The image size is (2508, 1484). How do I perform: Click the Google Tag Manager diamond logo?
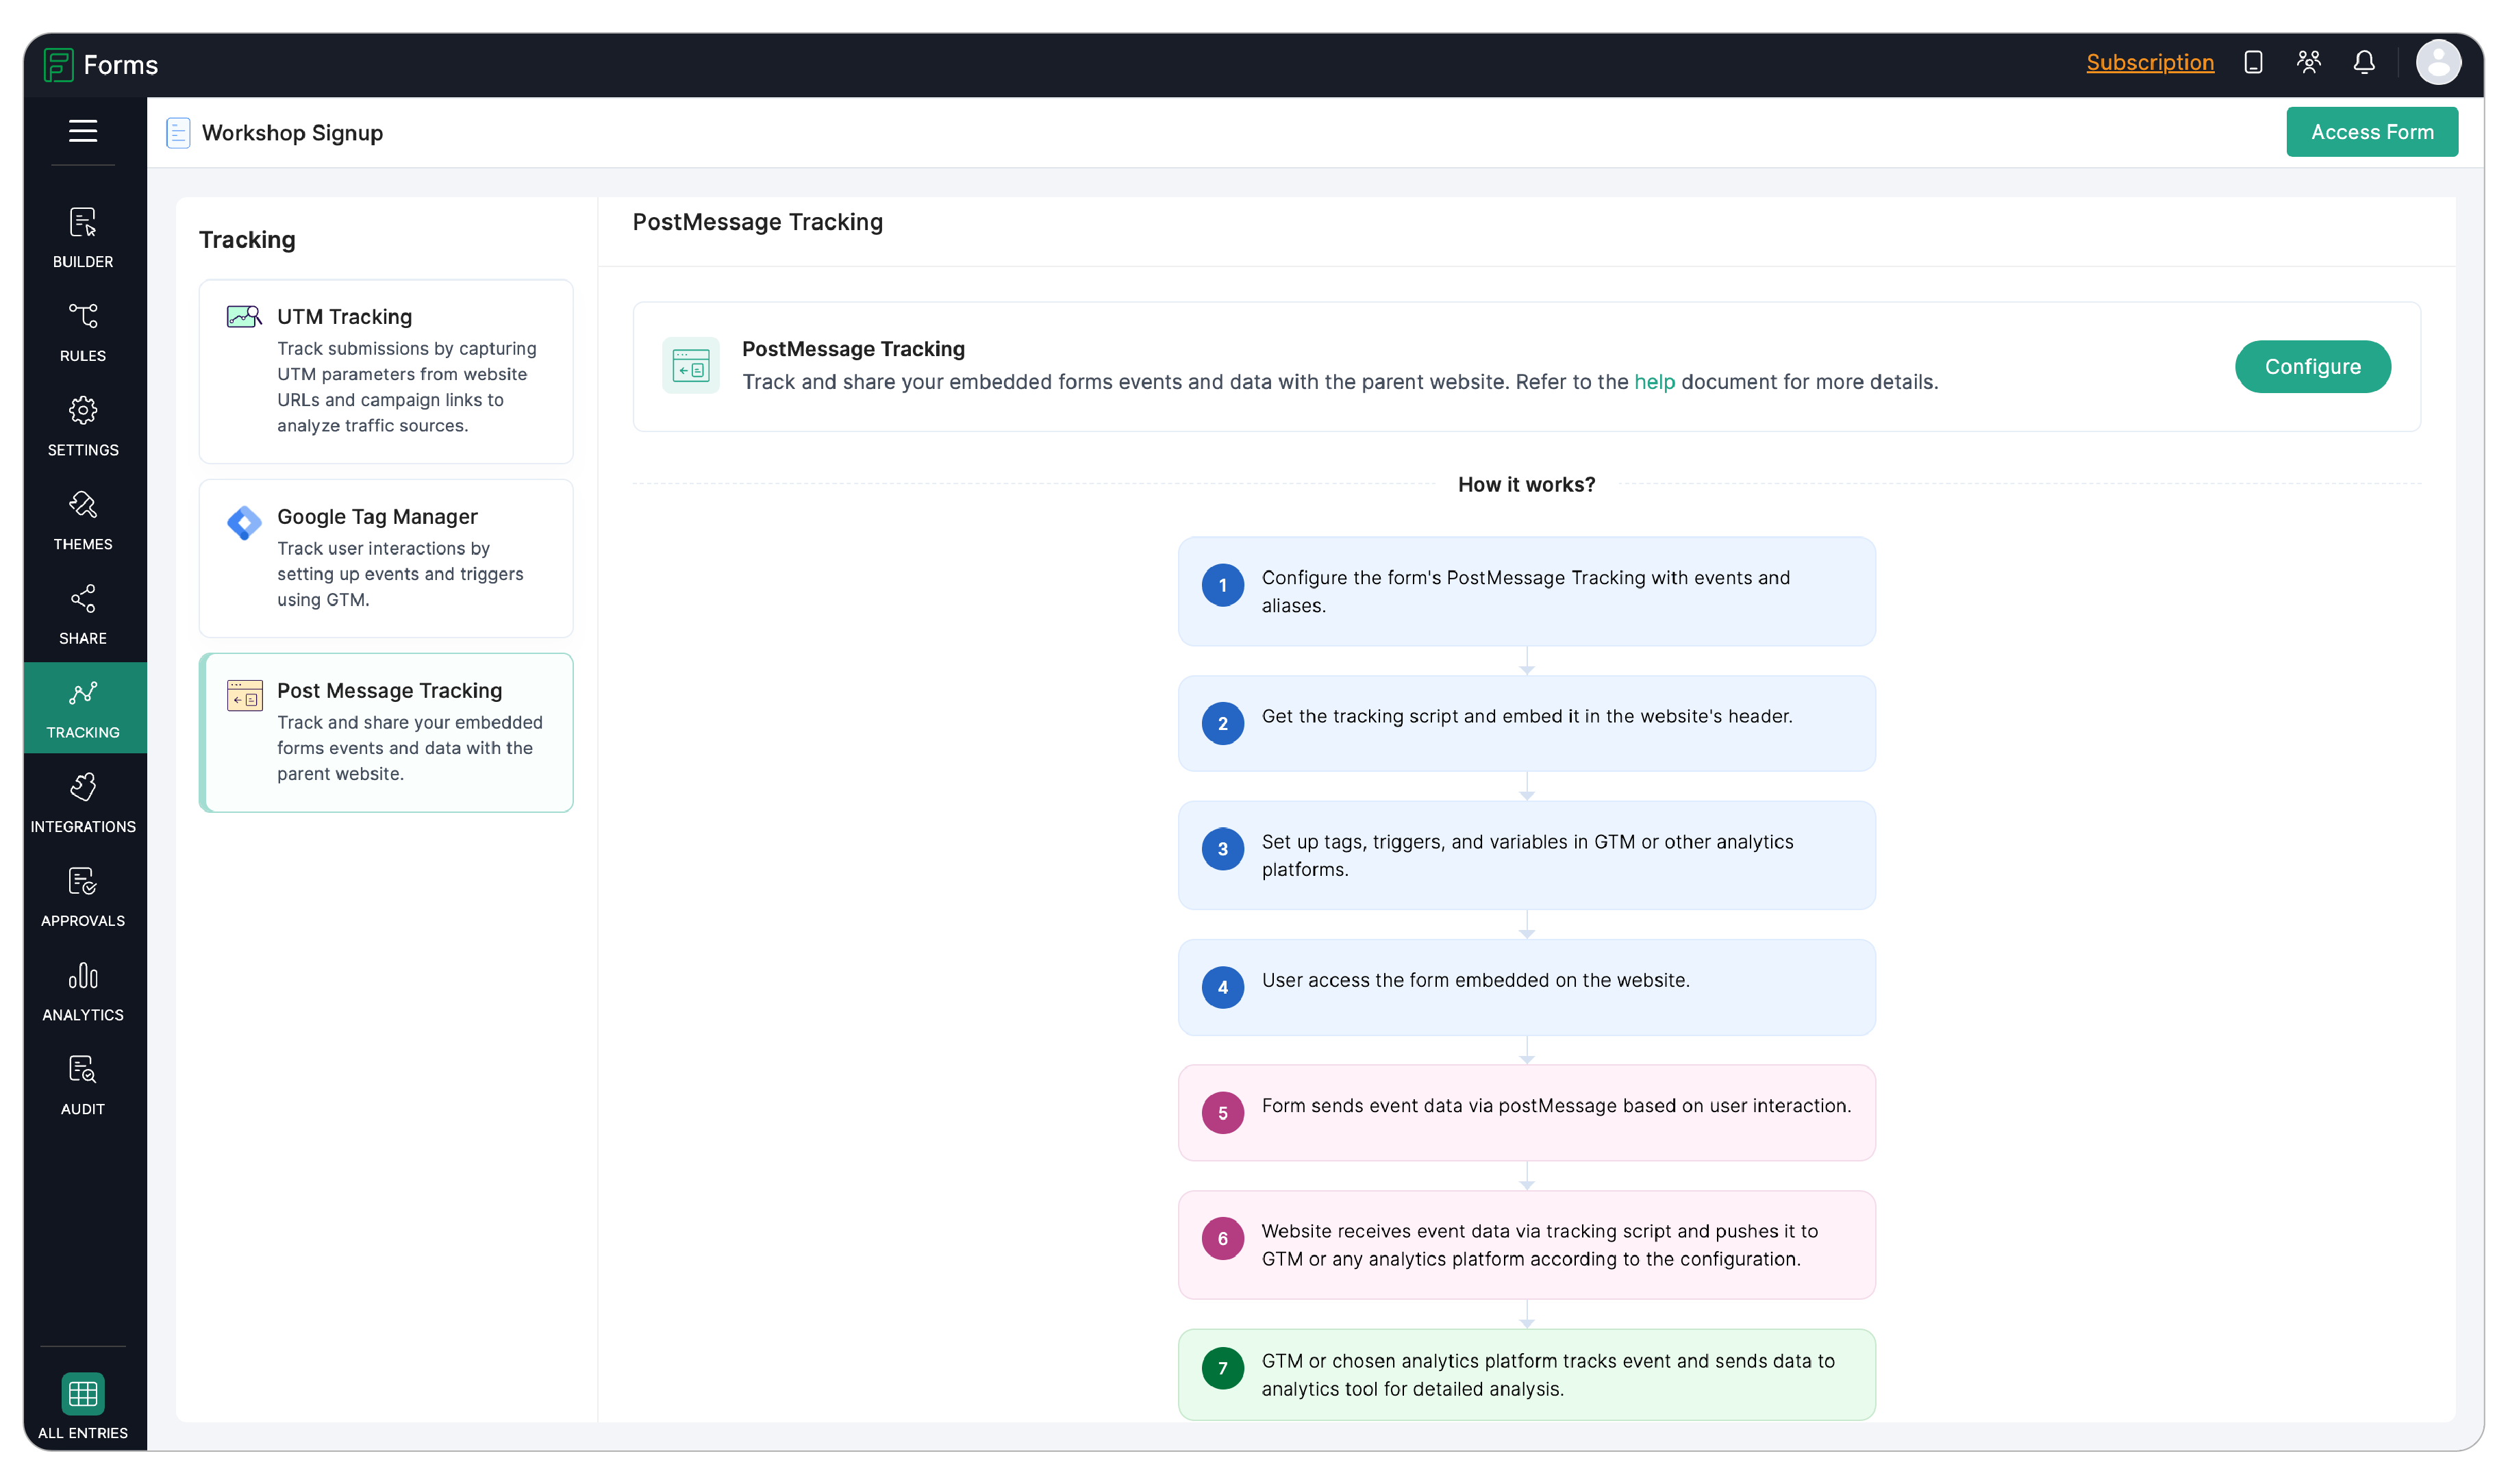point(244,522)
